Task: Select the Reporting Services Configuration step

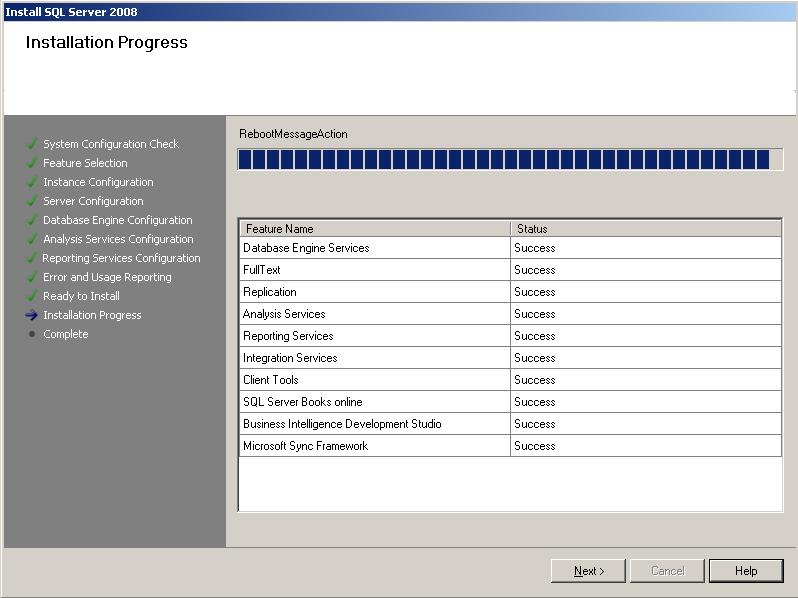Action: (121, 258)
